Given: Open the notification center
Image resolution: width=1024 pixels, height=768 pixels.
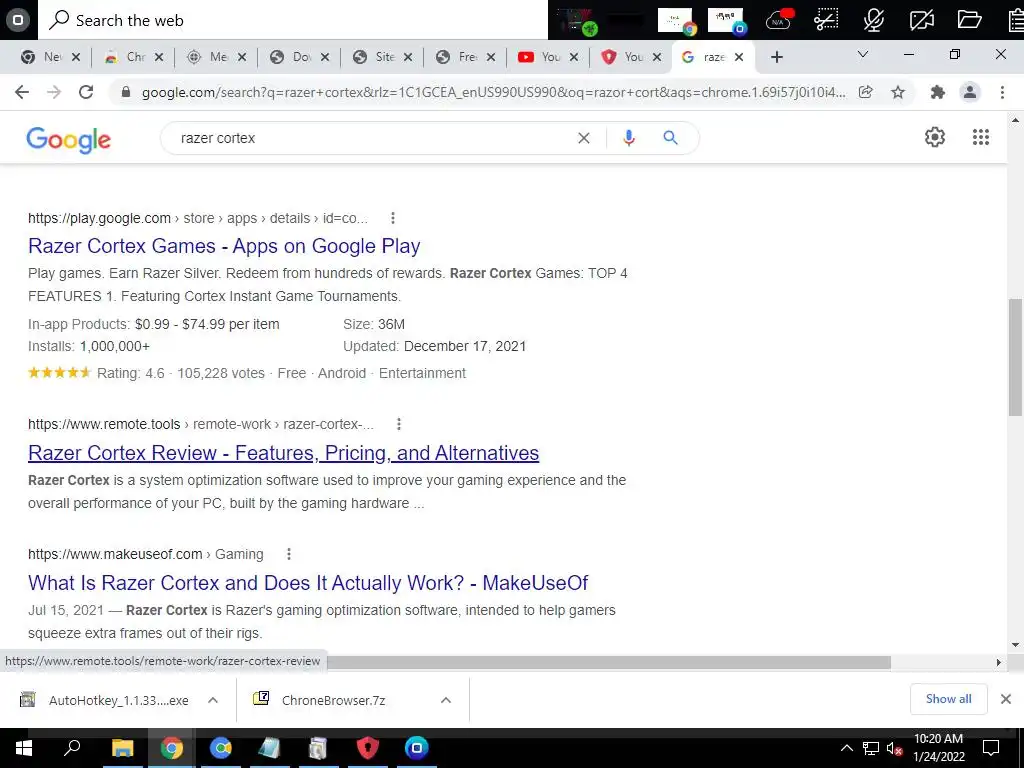Looking at the screenshot, I should pos(991,748).
